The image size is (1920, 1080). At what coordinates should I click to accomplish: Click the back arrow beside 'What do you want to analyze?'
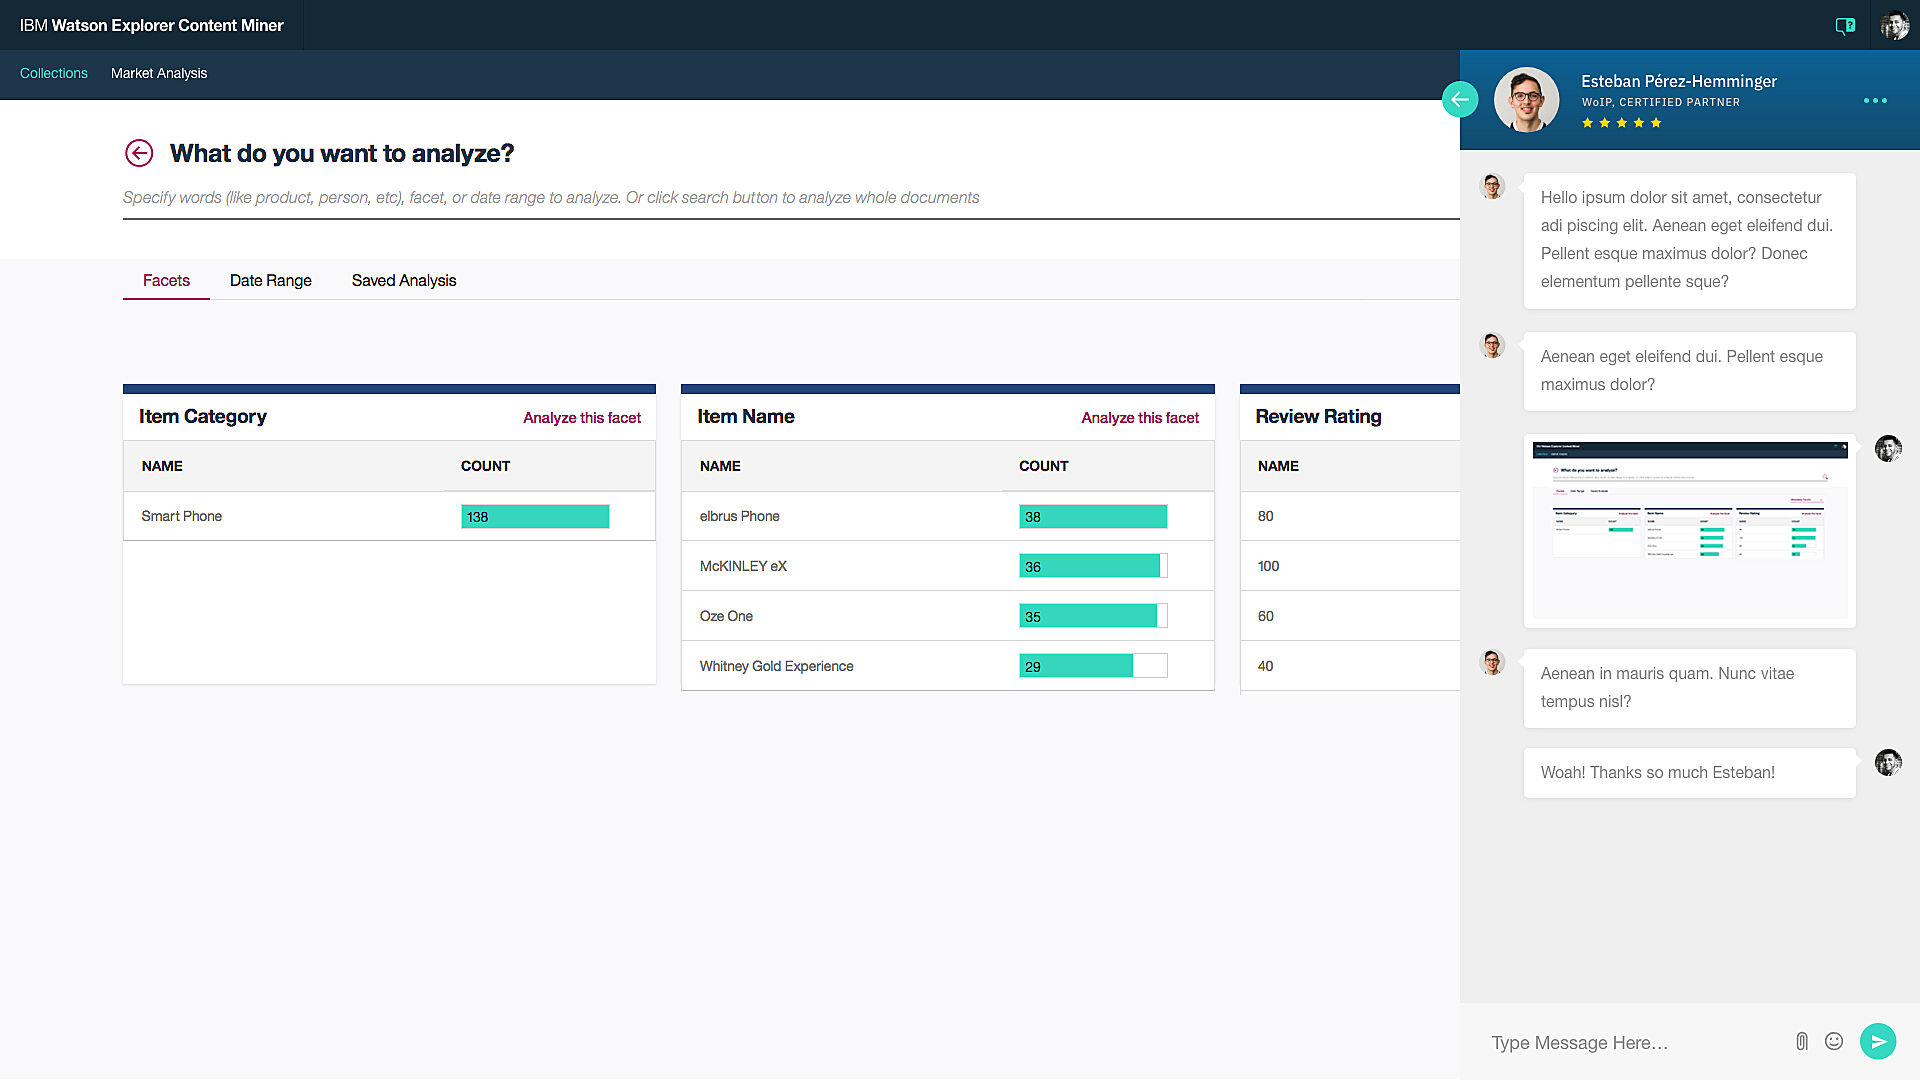click(139, 153)
